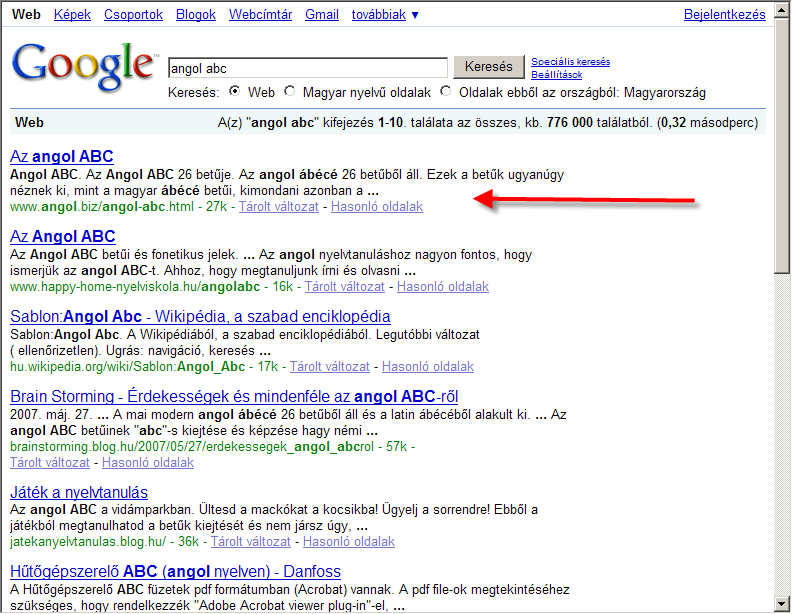
Task: Open the Gmail link
Action: (x=322, y=15)
